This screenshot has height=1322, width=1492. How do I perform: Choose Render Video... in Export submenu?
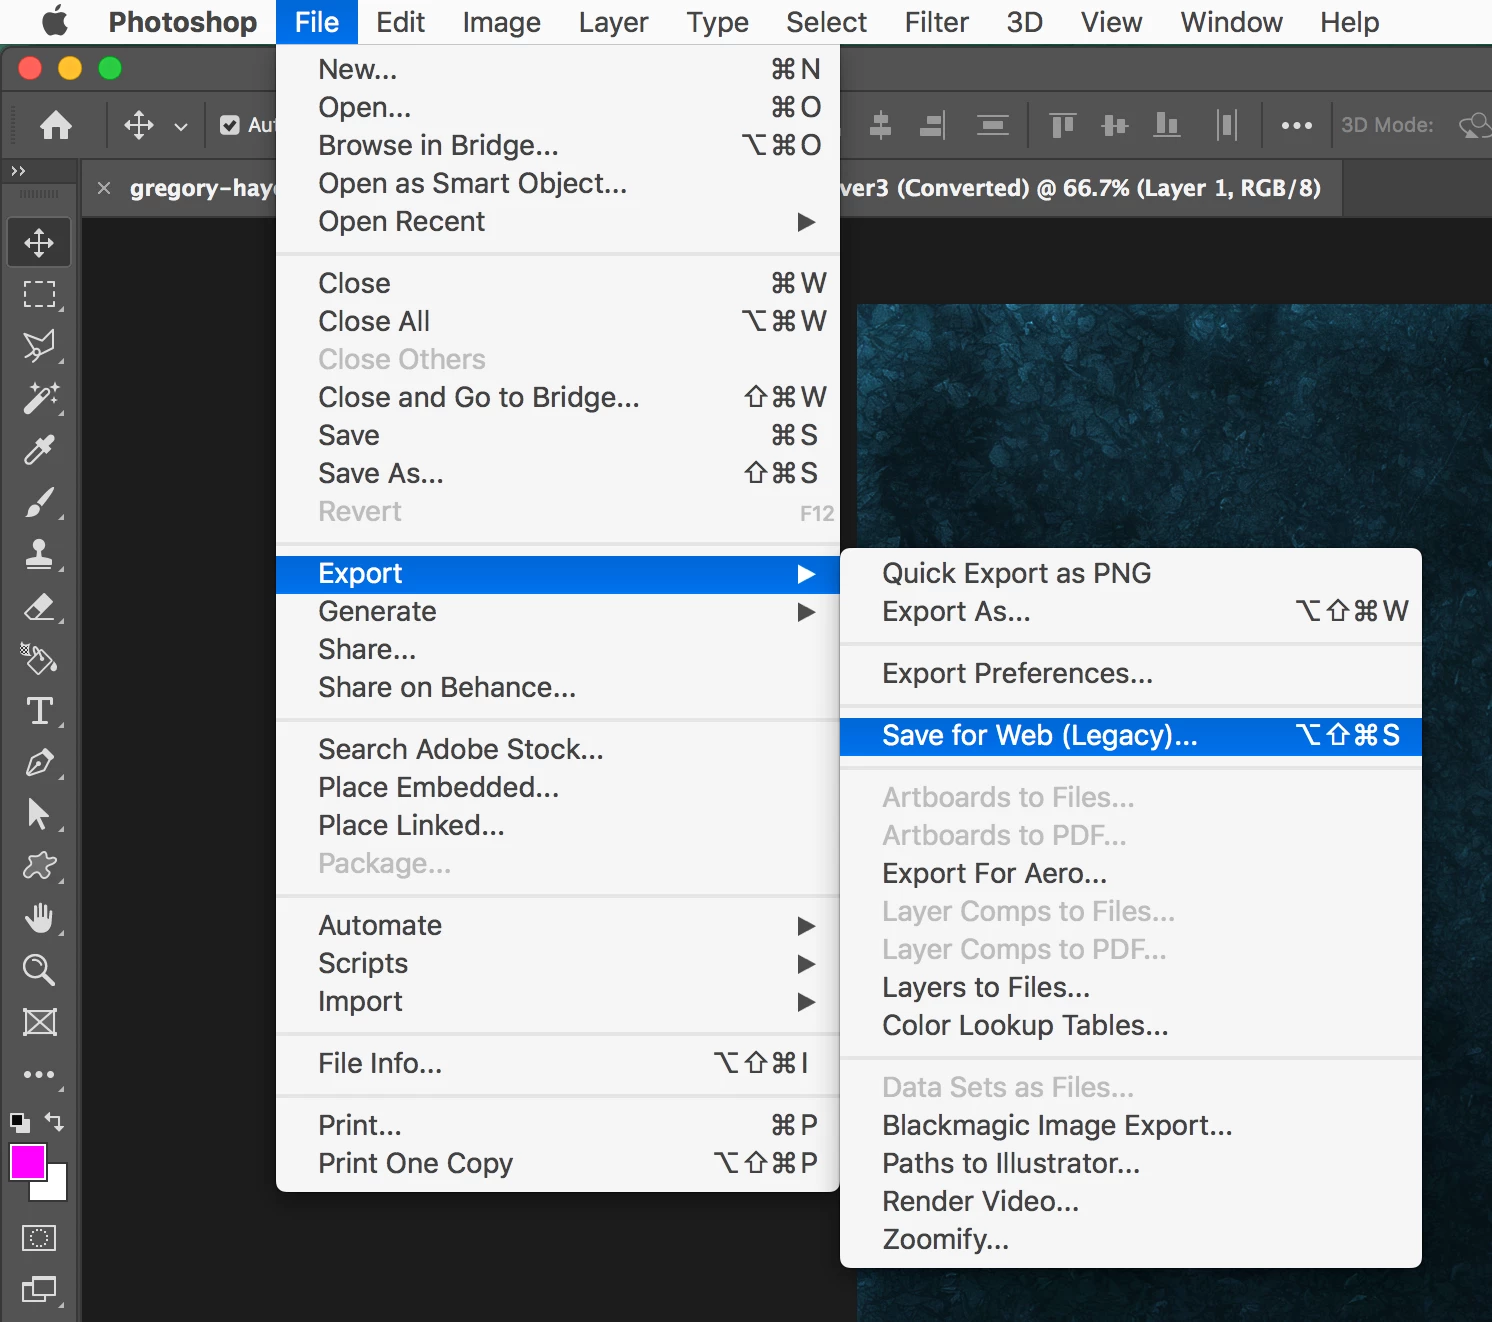point(1131,1202)
